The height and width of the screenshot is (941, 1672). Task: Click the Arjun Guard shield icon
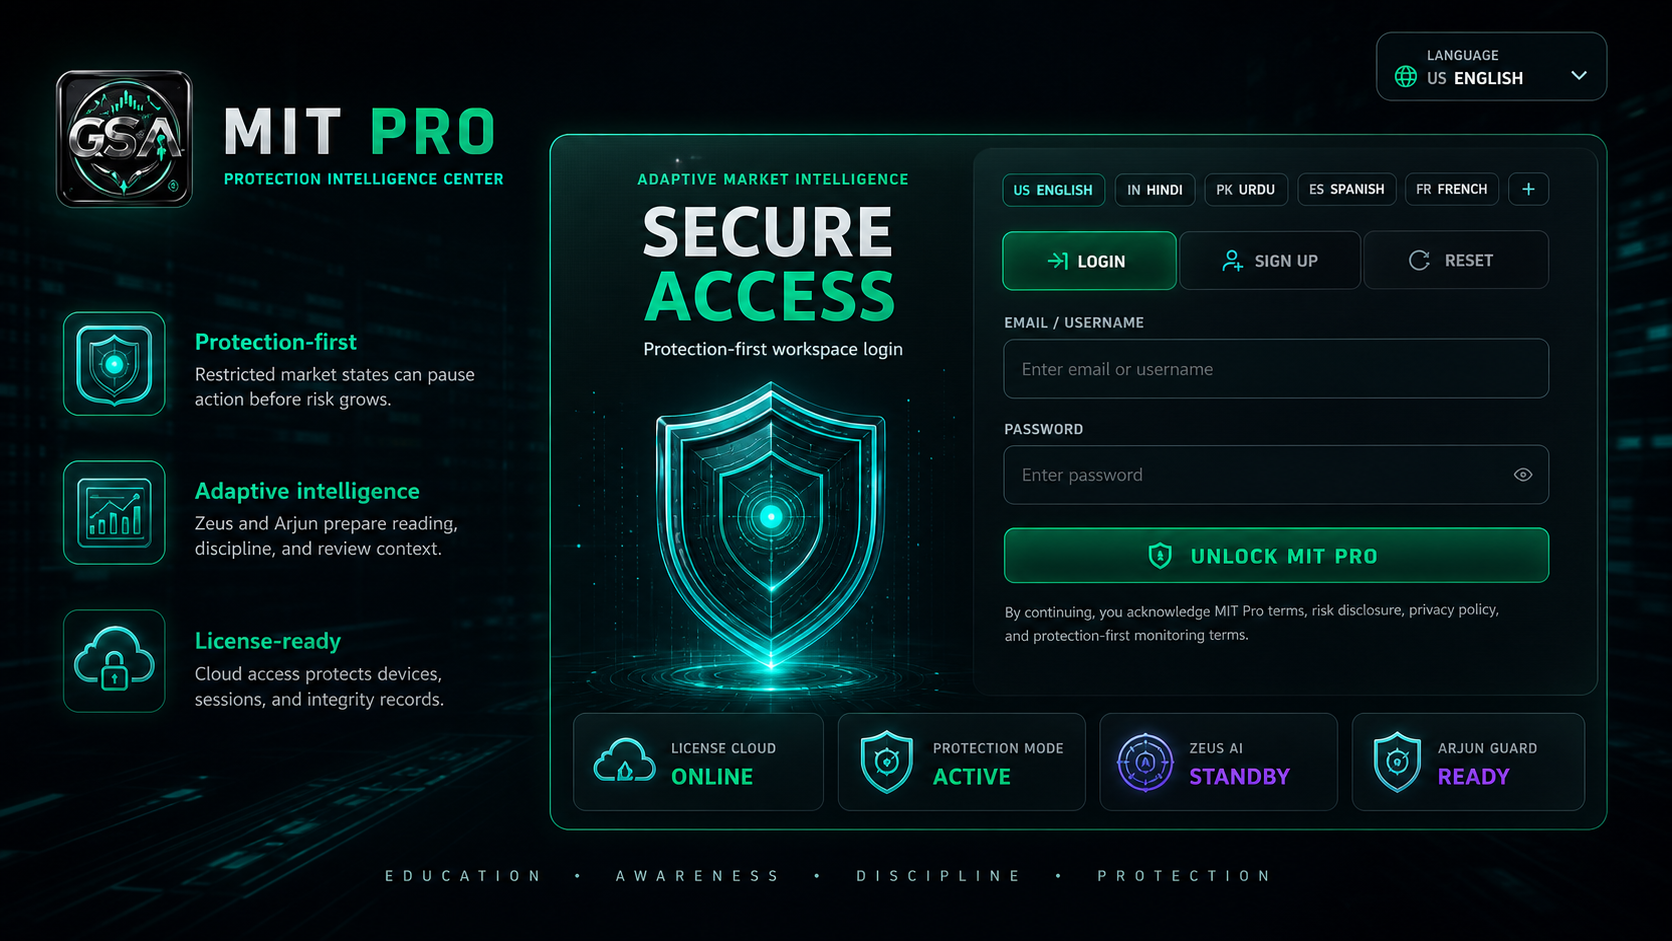tap(1397, 762)
